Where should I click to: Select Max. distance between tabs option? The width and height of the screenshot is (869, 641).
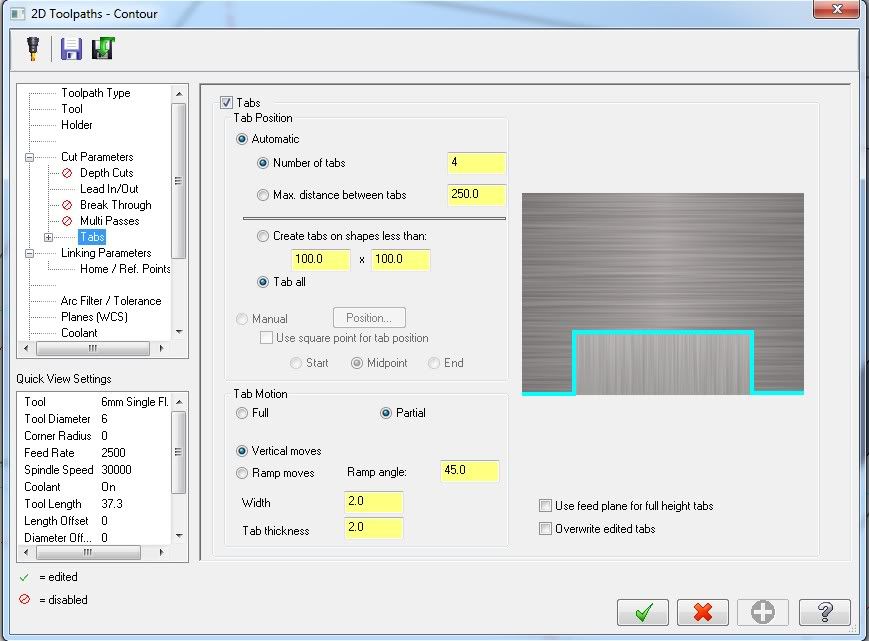(x=263, y=195)
